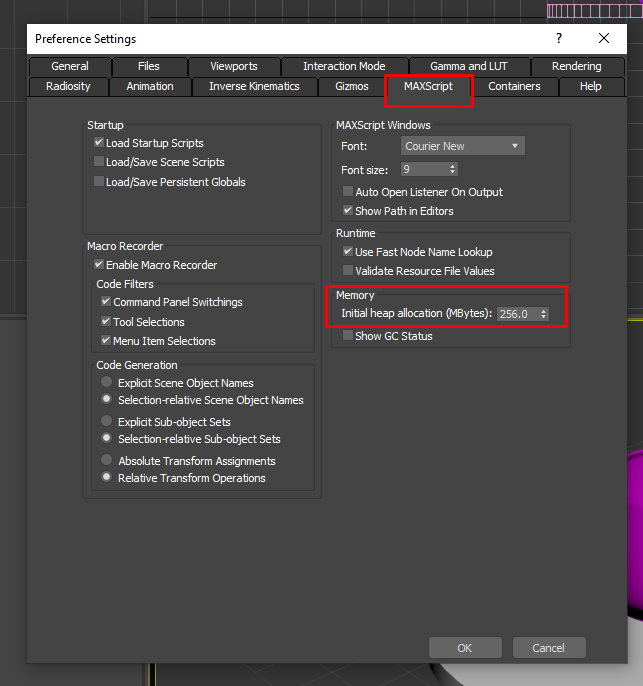
Task: Enable Load/Save Scene Scripts
Action: tap(99, 161)
